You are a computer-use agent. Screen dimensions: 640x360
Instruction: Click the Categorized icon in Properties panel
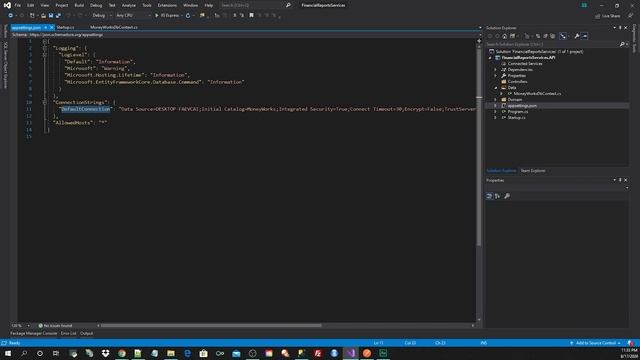pyautogui.click(x=489, y=196)
